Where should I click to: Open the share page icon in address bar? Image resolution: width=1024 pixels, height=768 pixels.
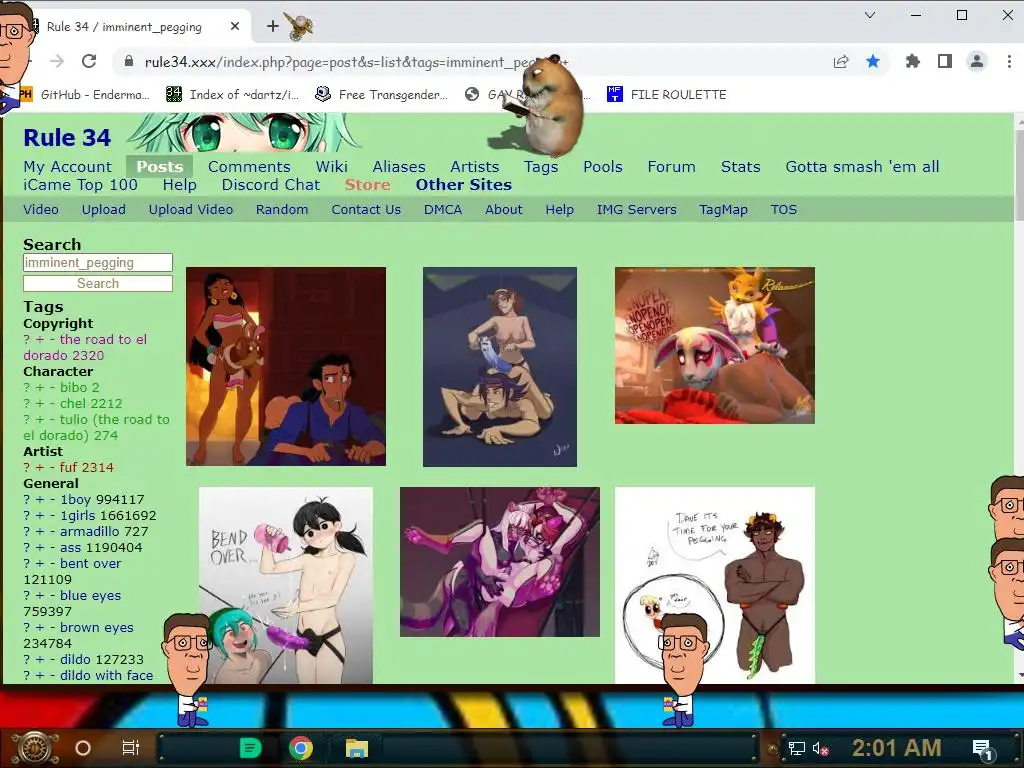(x=840, y=61)
